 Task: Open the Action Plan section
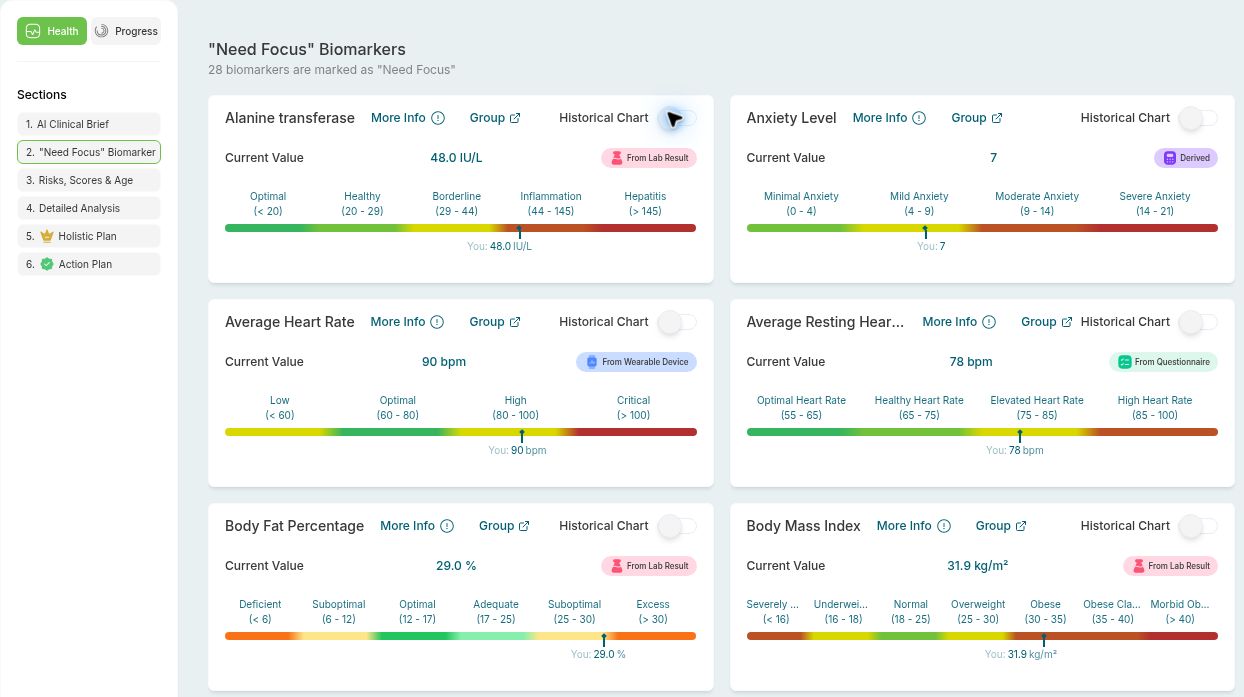[x=89, y=264]
